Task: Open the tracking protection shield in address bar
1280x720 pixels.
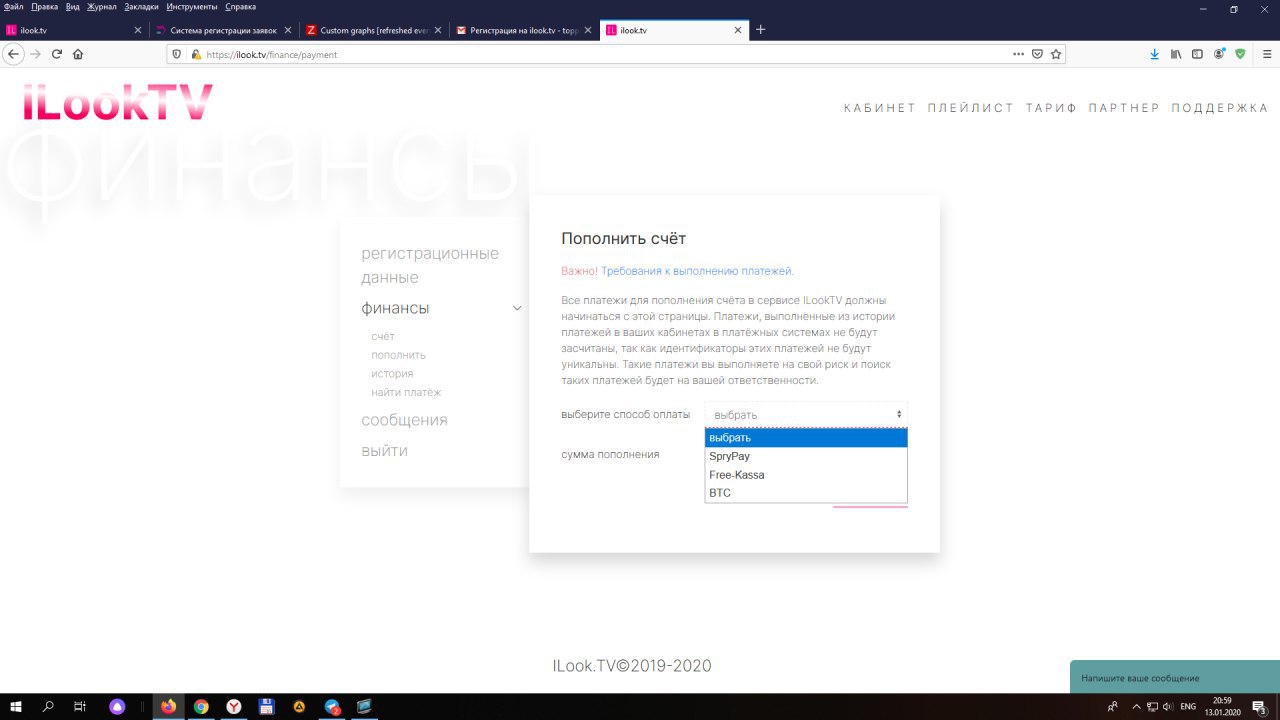Action: click(x=177, y=55)
